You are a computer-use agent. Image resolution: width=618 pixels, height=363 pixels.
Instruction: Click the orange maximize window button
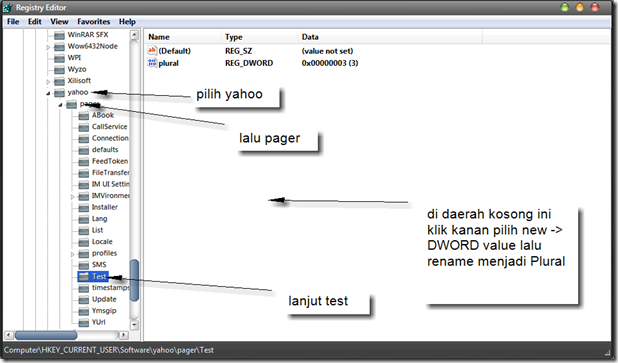[x=580, y=7]
